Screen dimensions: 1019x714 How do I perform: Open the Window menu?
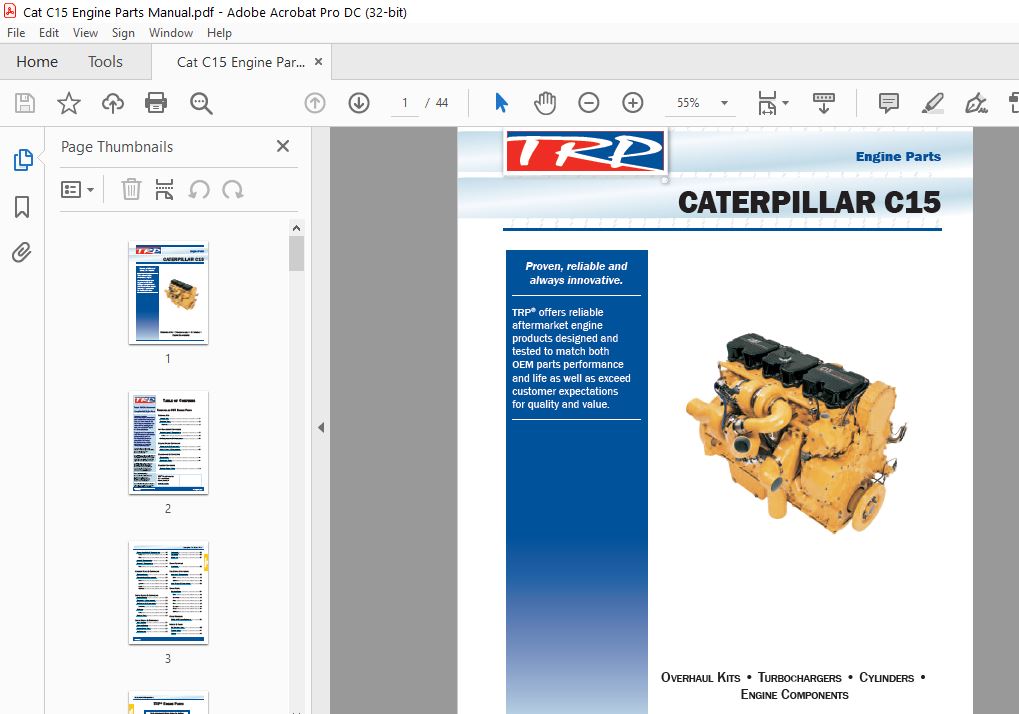click(171, 32)
